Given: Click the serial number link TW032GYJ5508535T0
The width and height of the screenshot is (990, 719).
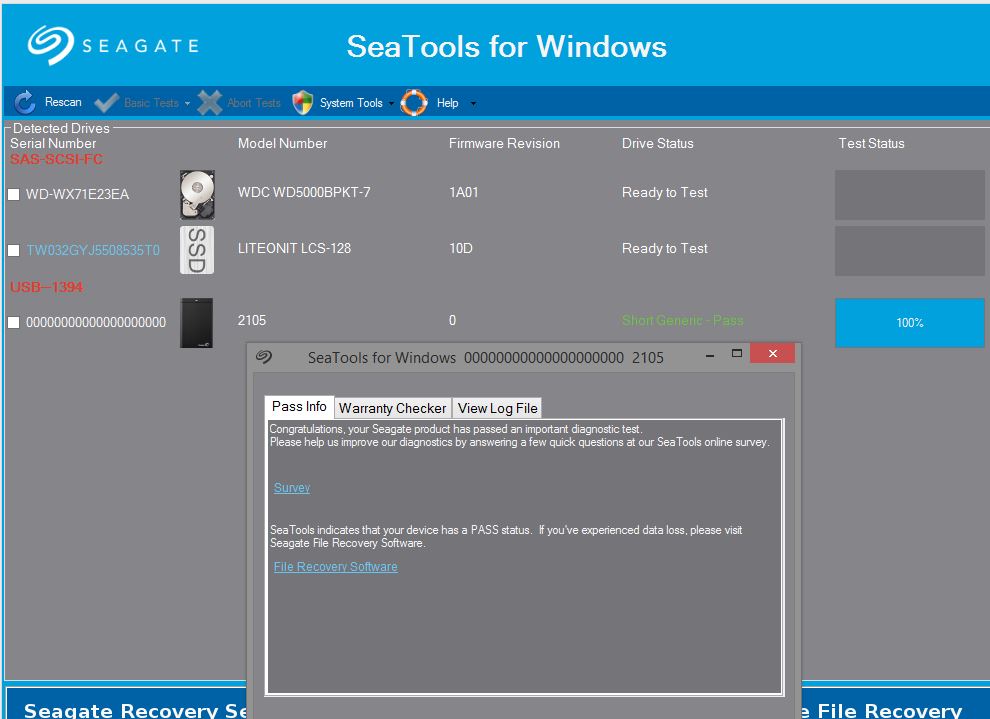Looking at the screenshot, I should pos(93,251).
